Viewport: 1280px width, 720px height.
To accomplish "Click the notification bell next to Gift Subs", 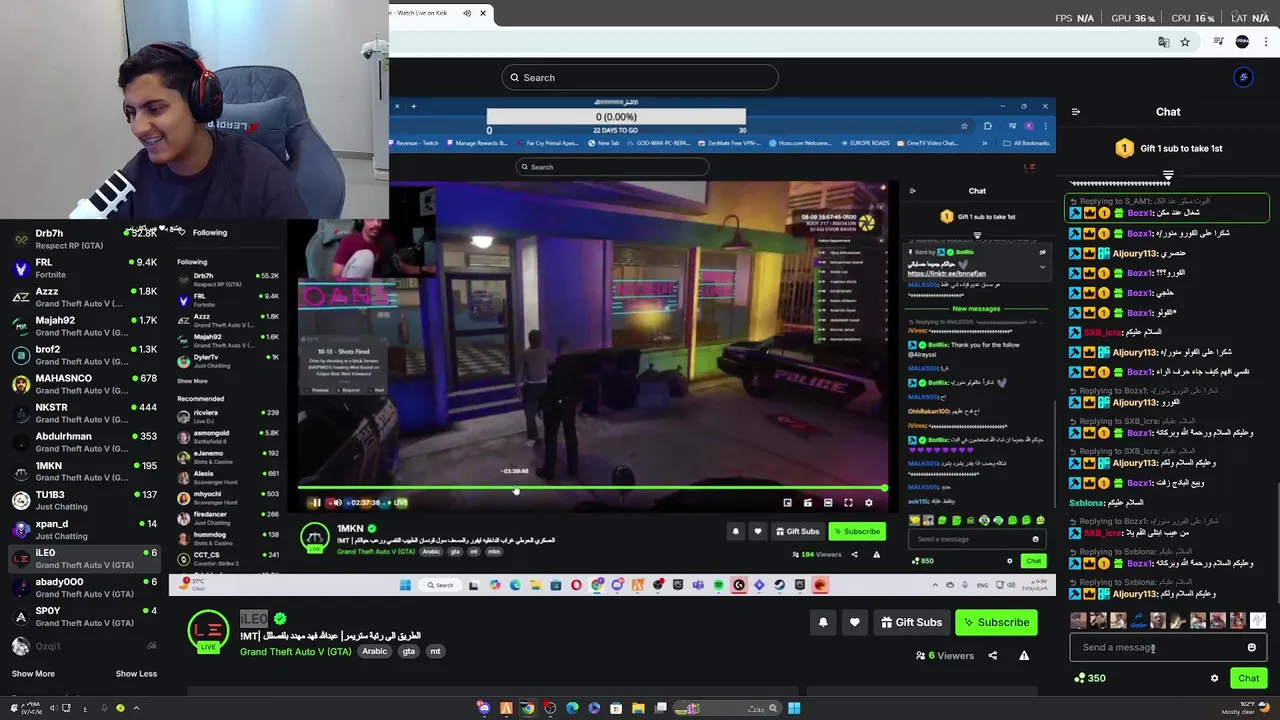I will (823, 622).
